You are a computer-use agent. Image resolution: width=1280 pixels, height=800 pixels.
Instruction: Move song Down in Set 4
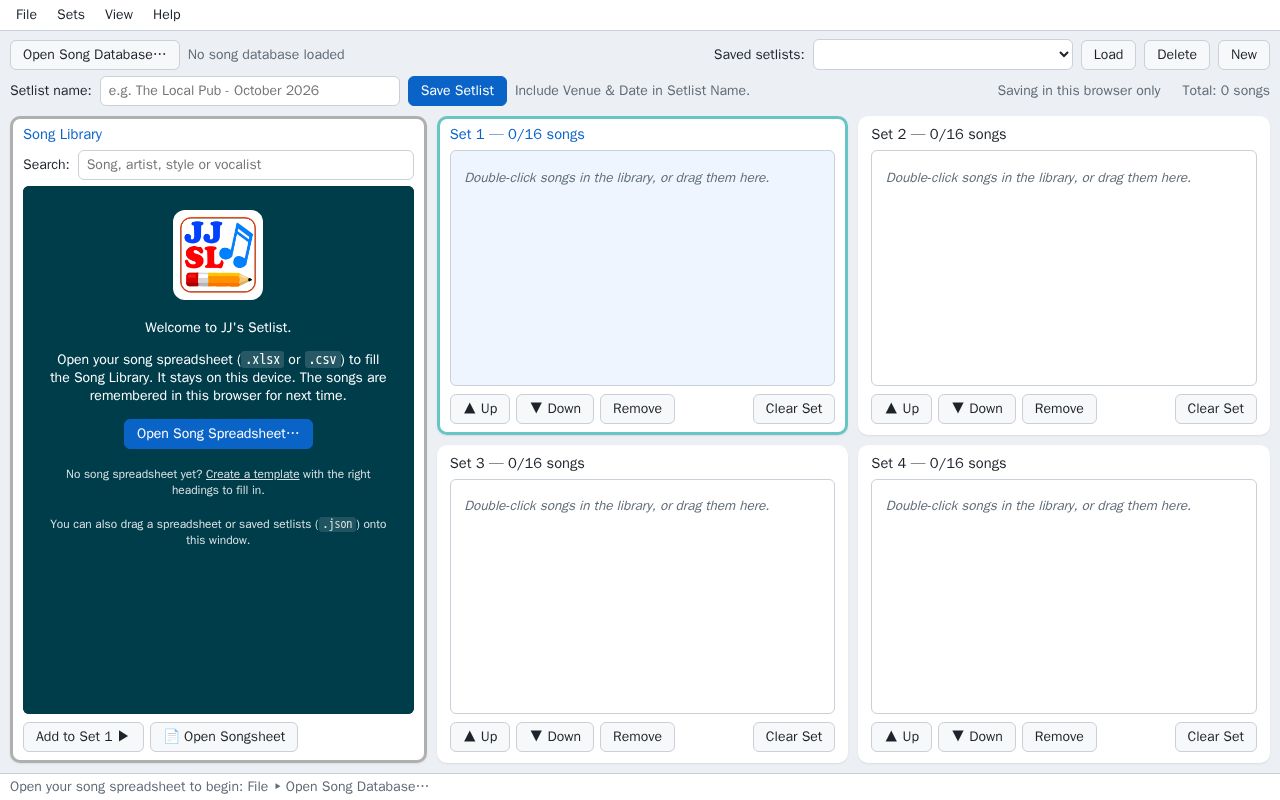point(977,737)
